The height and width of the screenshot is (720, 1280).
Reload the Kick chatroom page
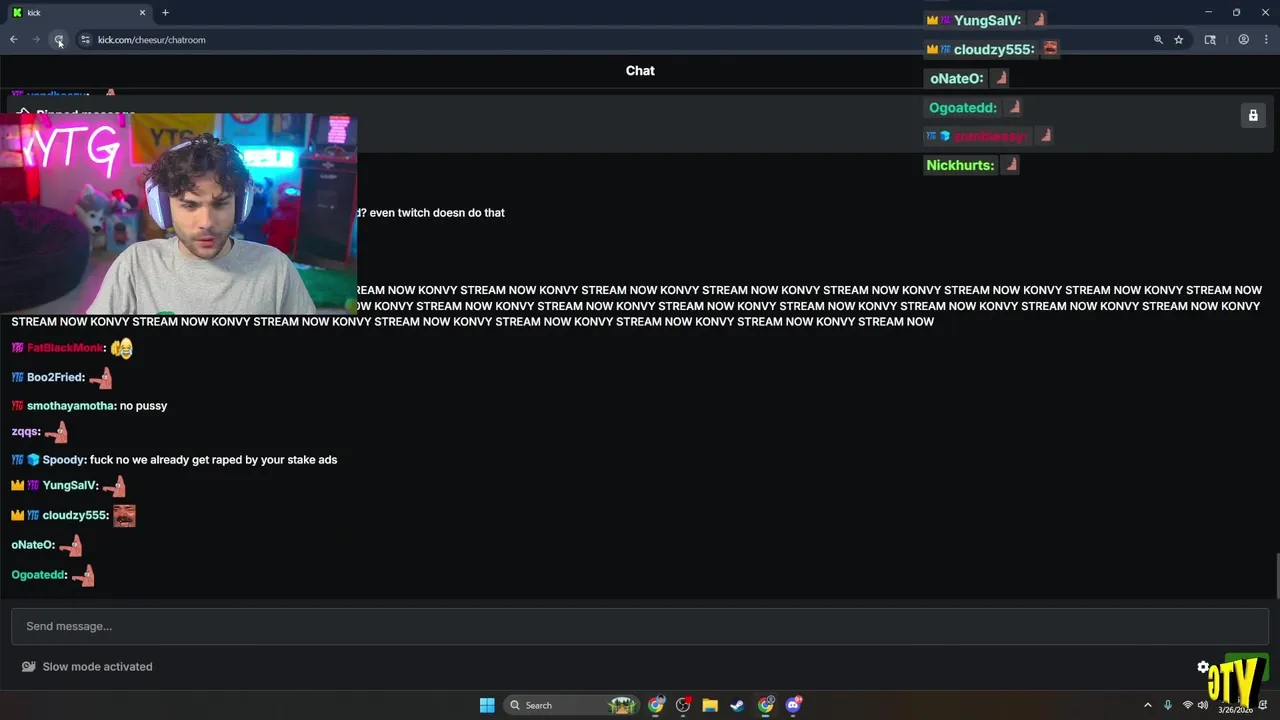click(x=59, y=40)
